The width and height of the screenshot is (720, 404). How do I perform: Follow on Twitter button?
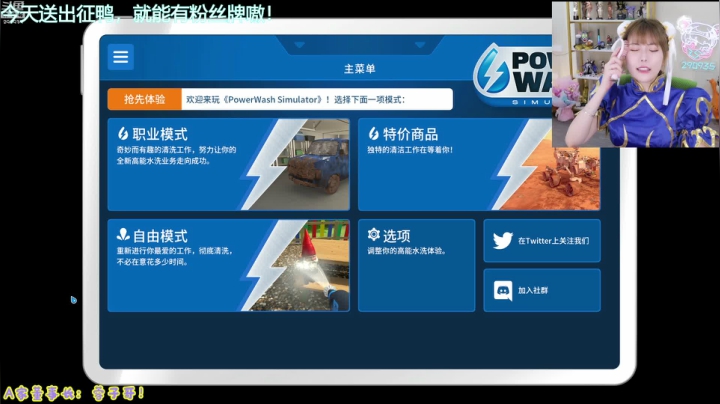point(542,241)
